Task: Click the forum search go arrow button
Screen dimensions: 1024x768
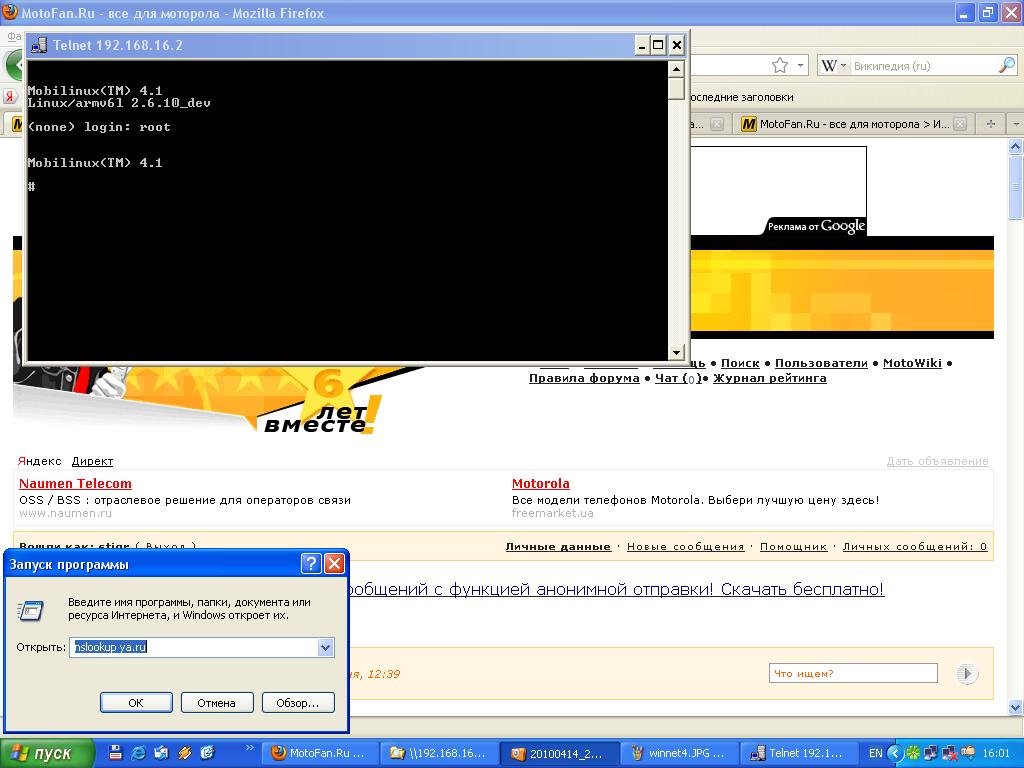Action: (967, 673)
